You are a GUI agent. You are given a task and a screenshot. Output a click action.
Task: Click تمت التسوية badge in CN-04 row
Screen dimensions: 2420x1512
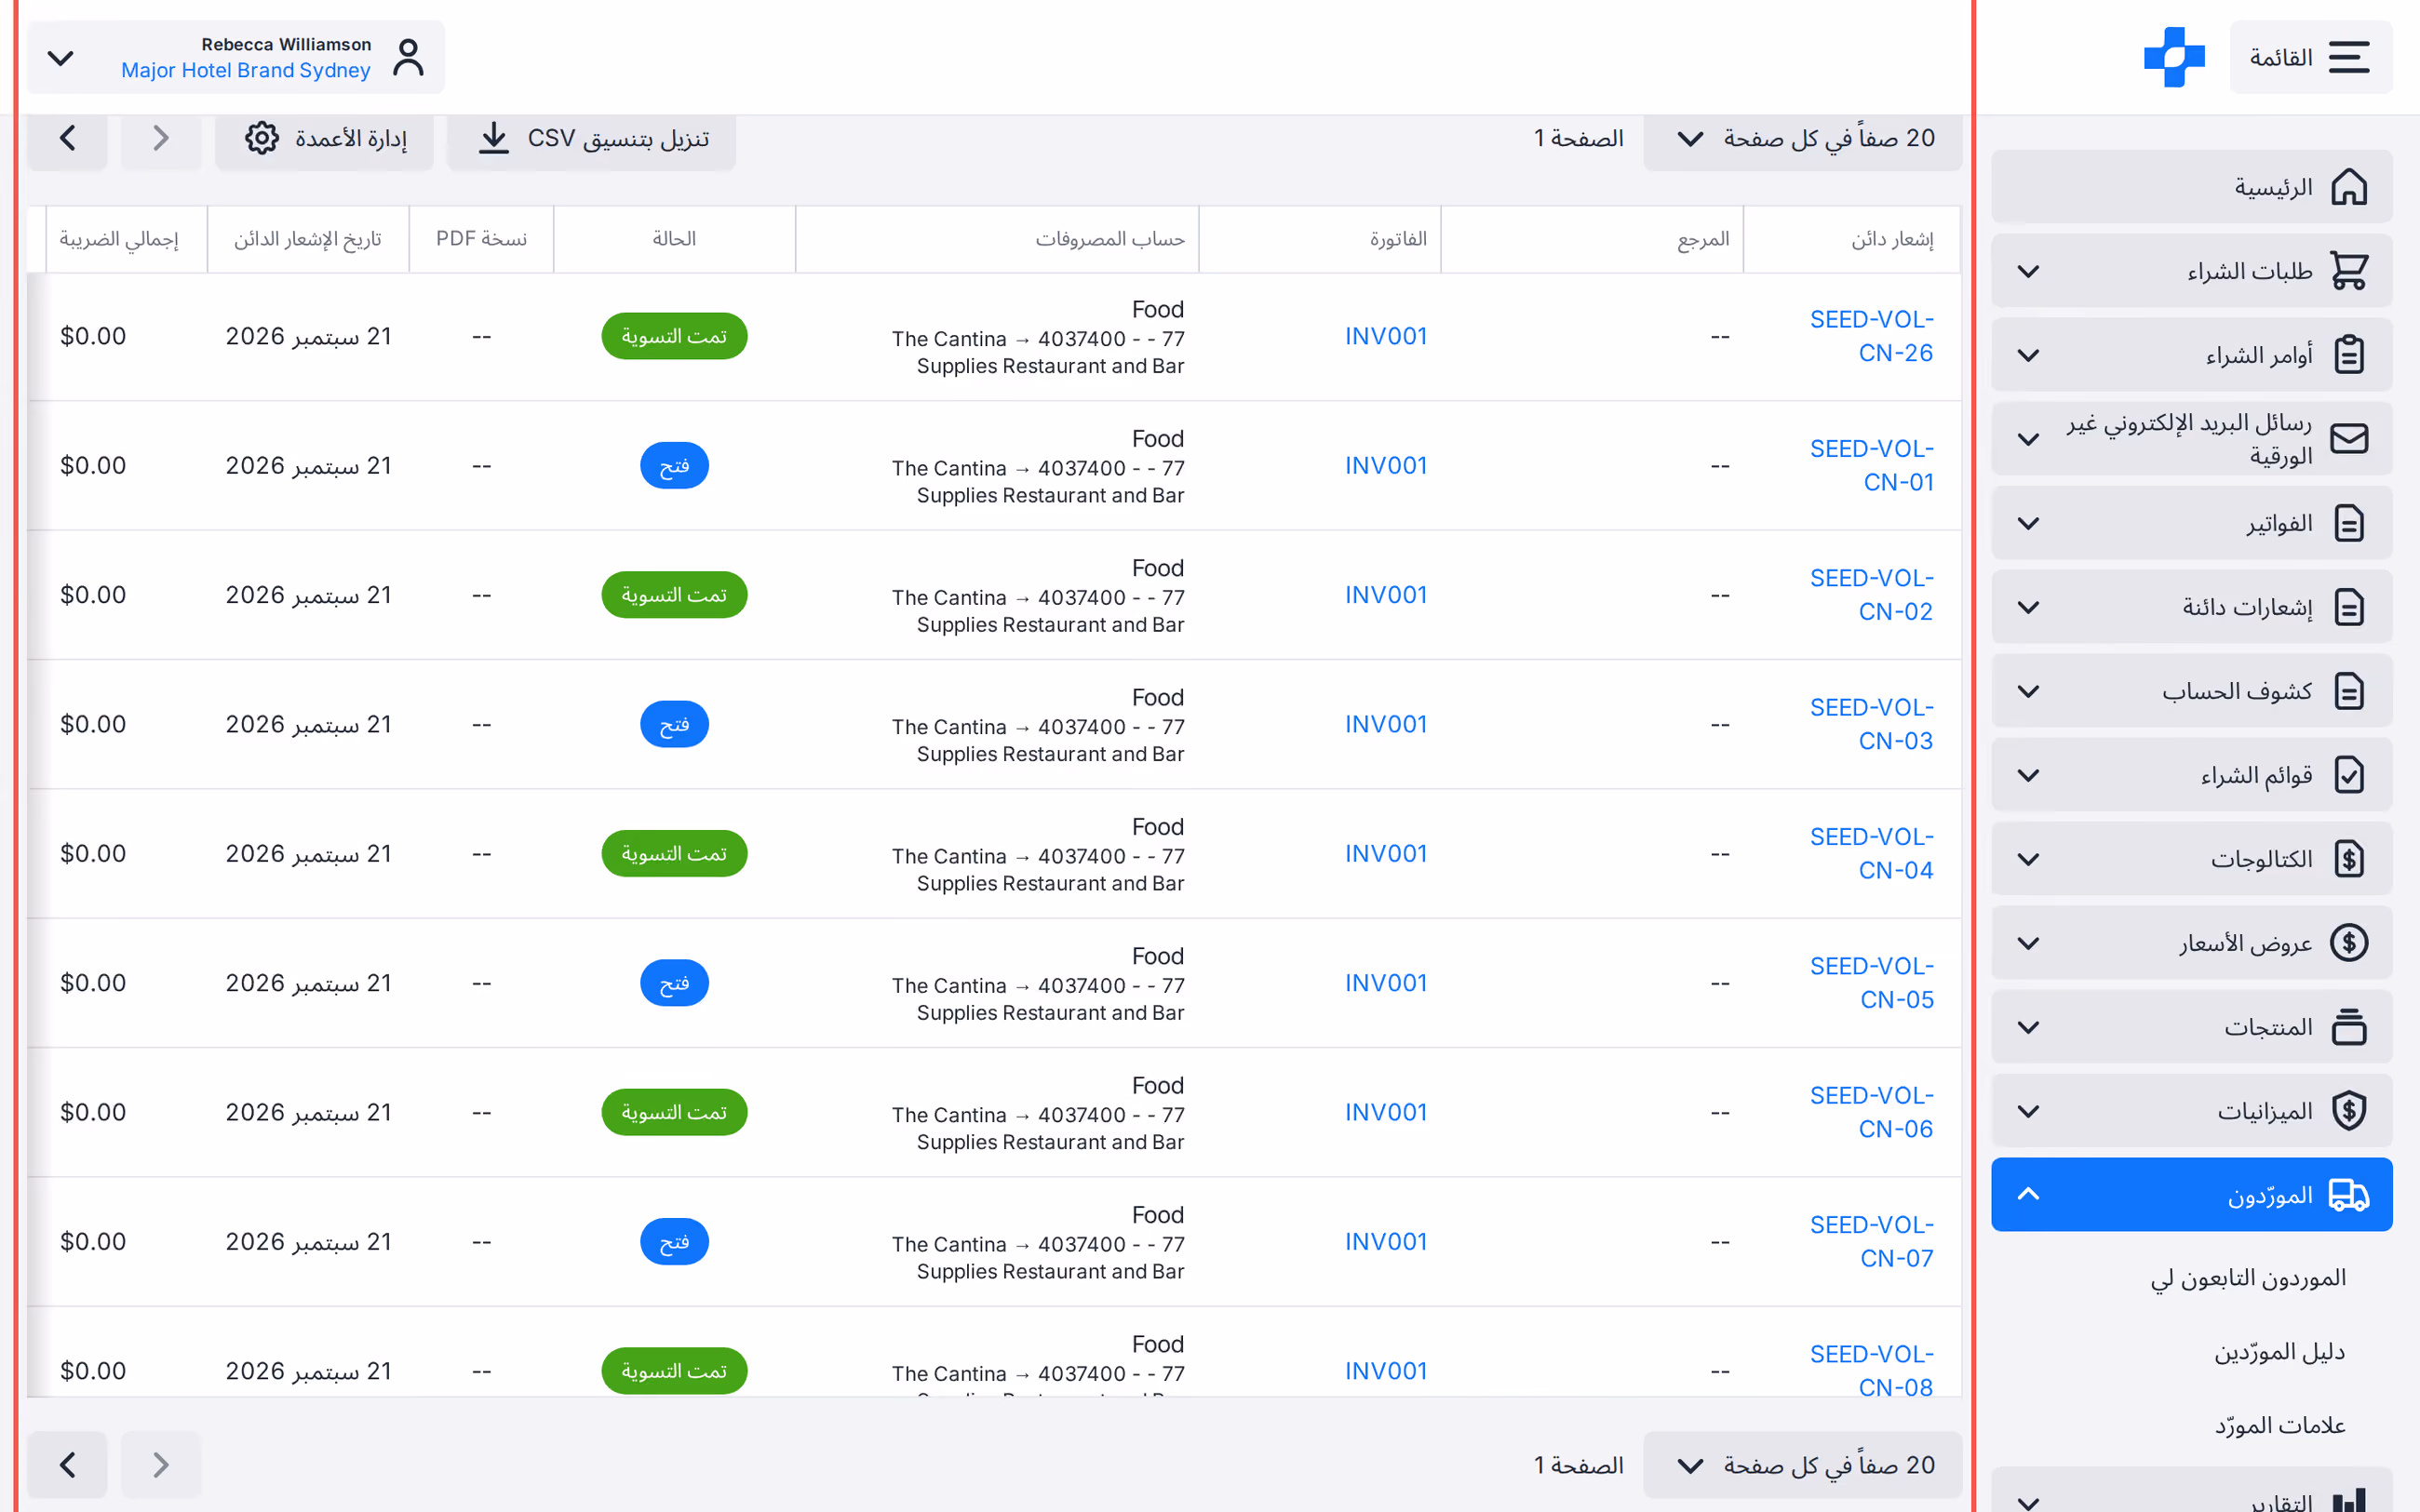(x=674, y=853)
